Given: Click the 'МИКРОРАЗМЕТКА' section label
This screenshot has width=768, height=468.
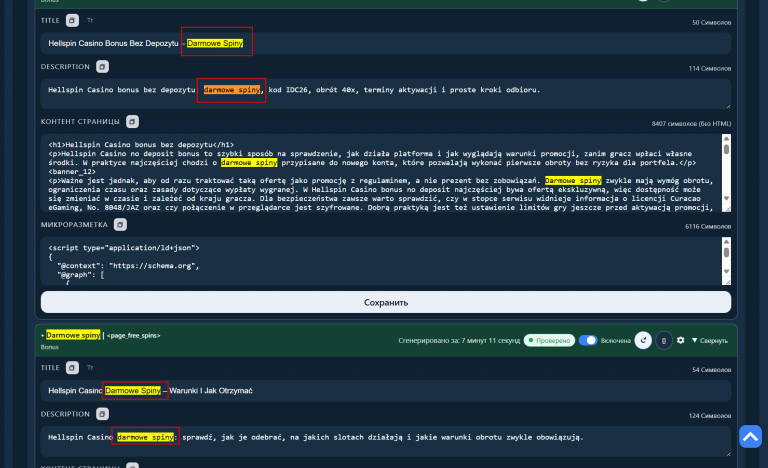Looking at the screenshot, I should 74,224.
